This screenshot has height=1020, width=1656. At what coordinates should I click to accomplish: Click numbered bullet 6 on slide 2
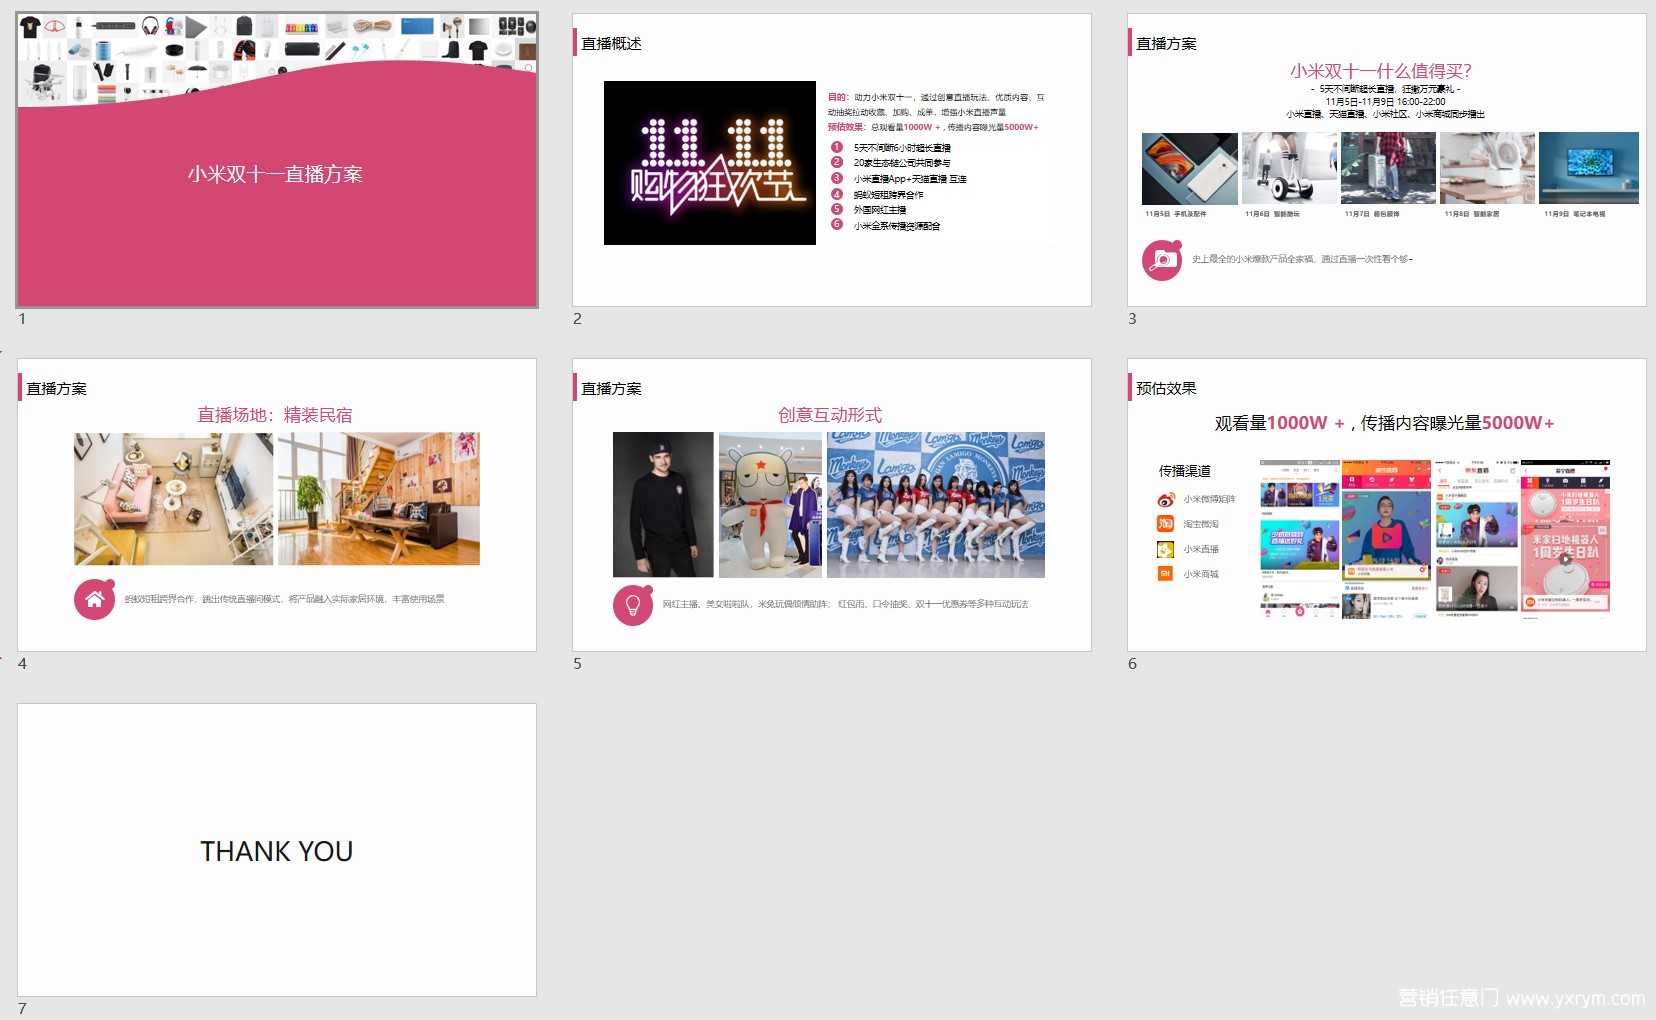click(837, 225)
